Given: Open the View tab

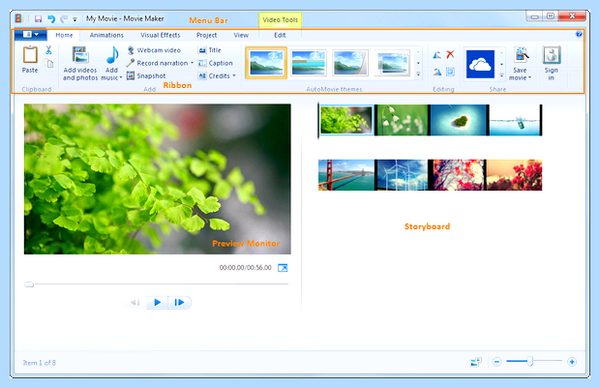Looking at the screenshot, I should 241,35.
